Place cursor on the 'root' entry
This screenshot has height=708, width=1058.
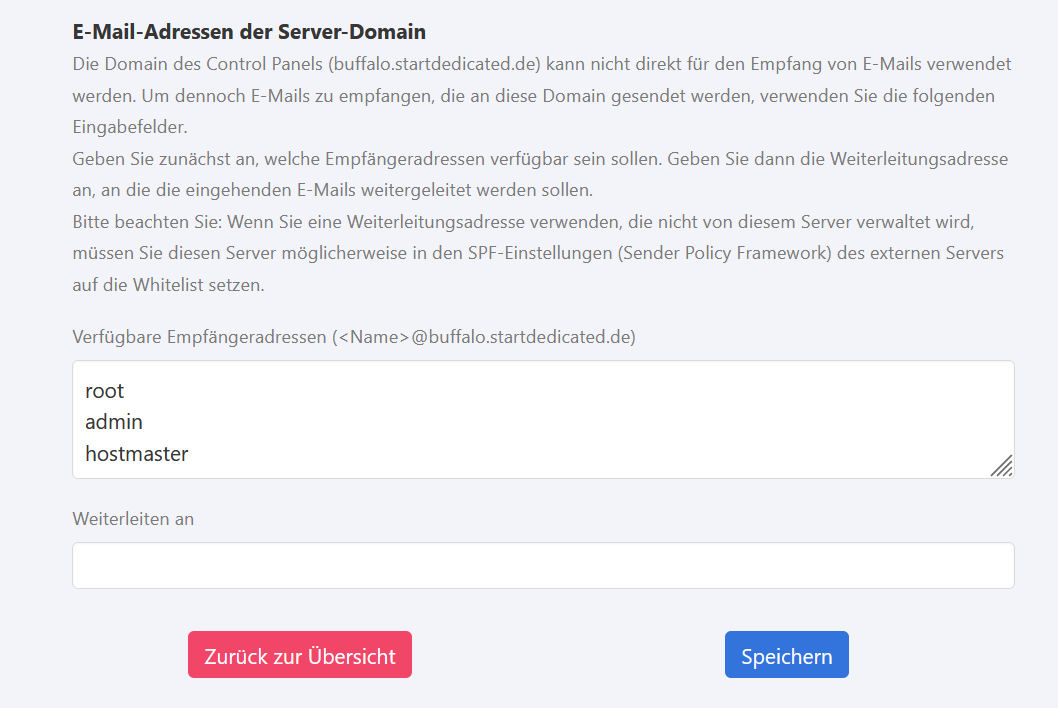105,390
